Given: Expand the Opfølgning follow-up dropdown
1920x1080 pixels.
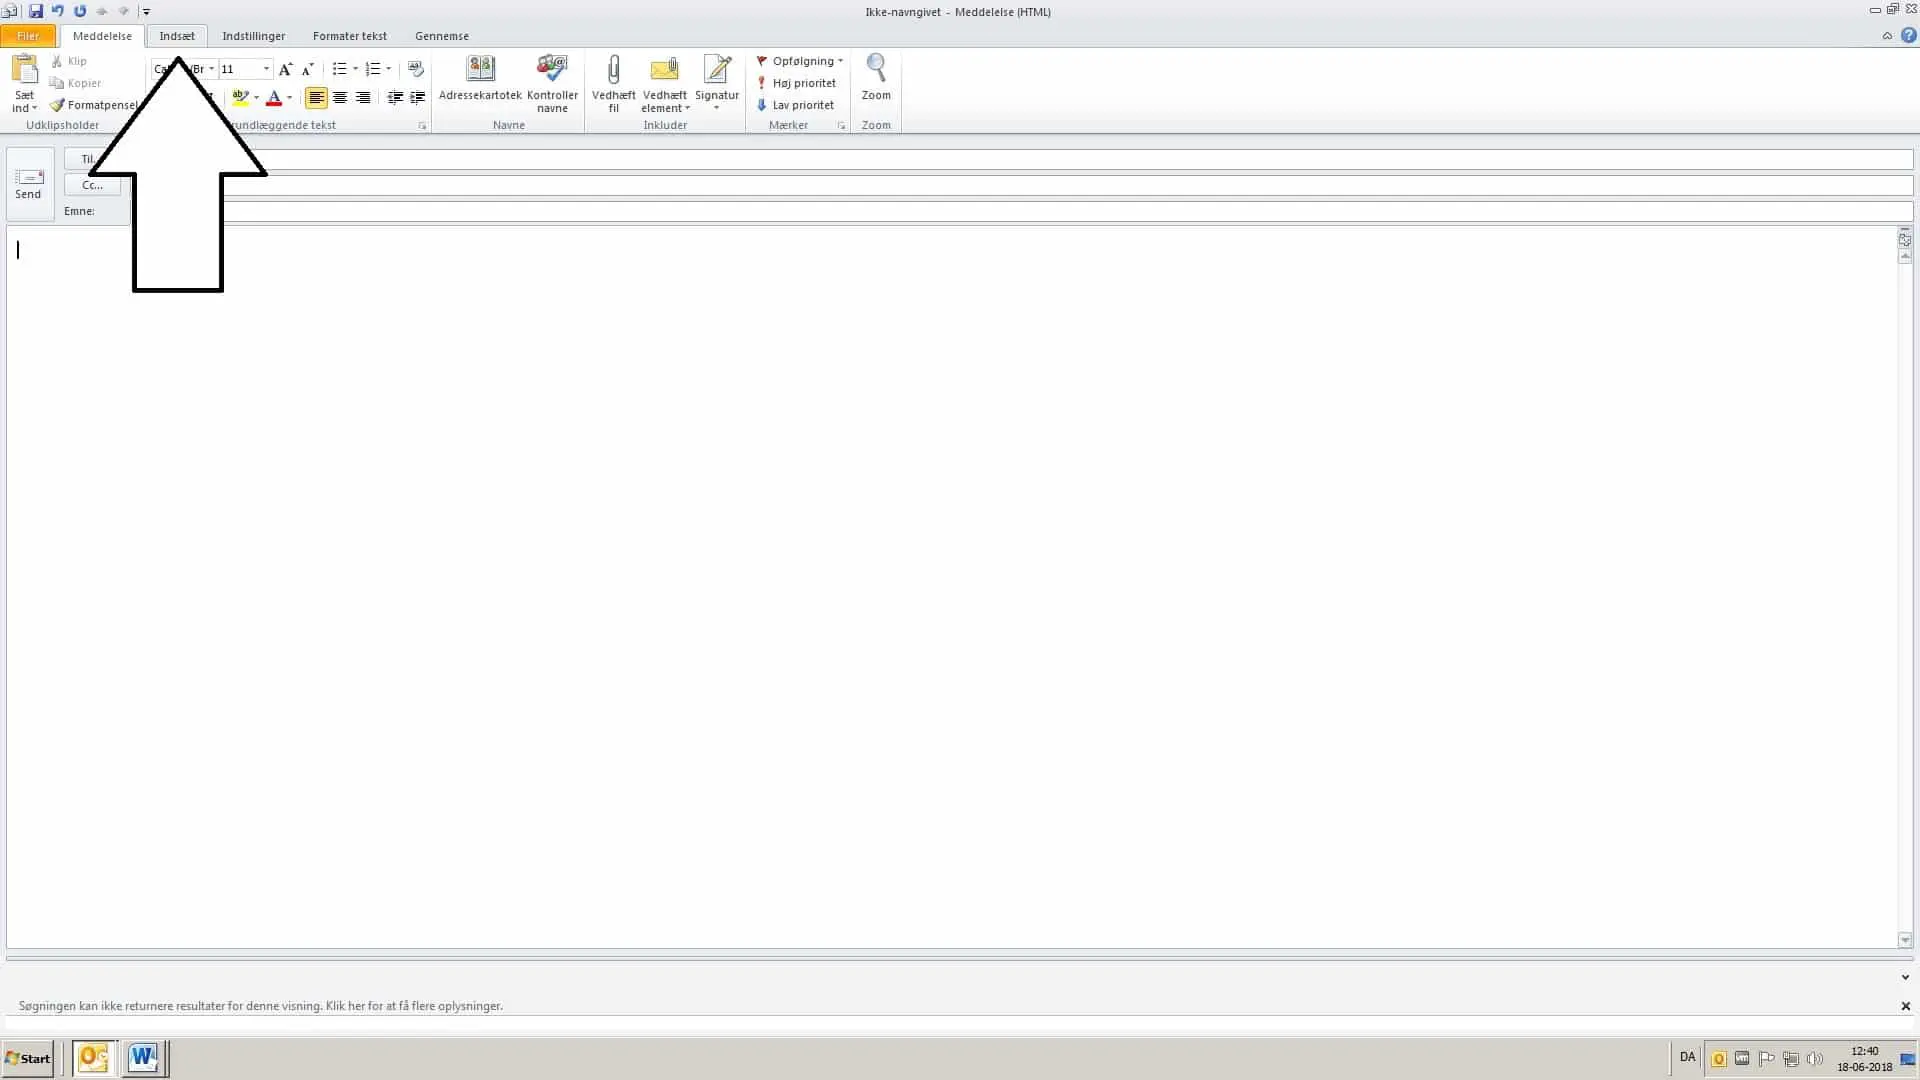Looking at the screenshot, I should (840, 61).
